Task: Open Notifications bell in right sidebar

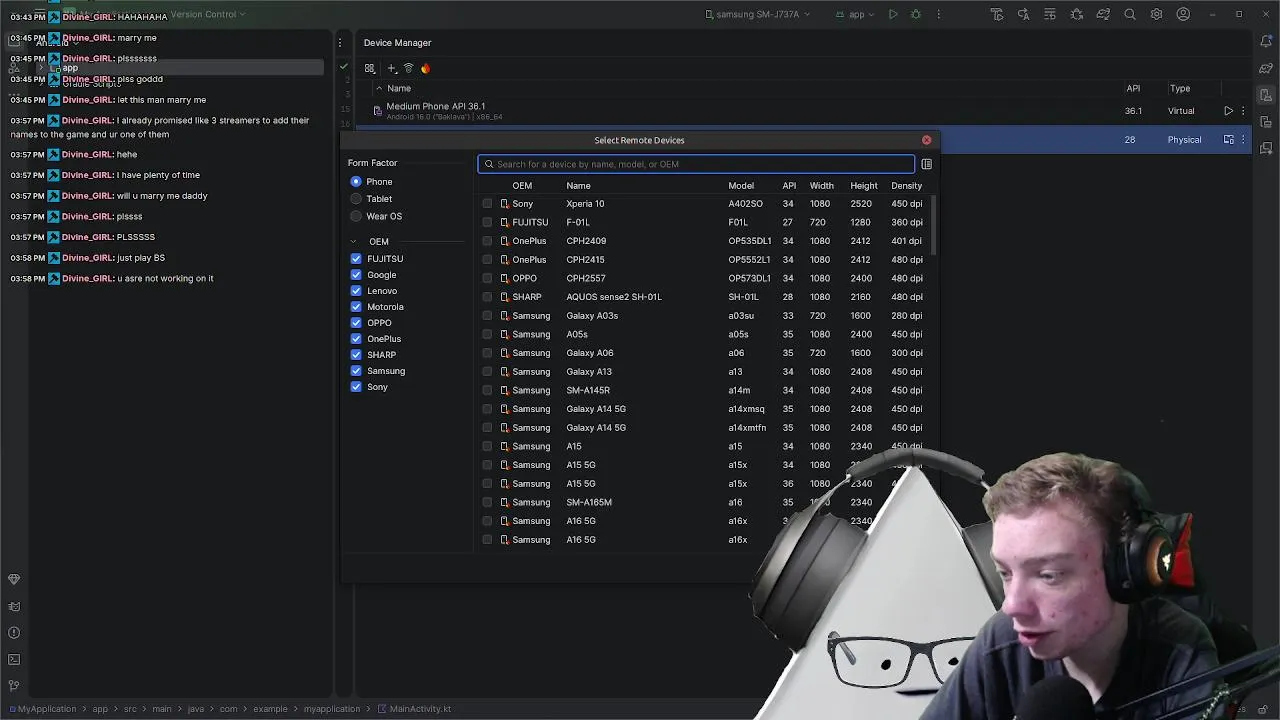Action: [1266, 42]
